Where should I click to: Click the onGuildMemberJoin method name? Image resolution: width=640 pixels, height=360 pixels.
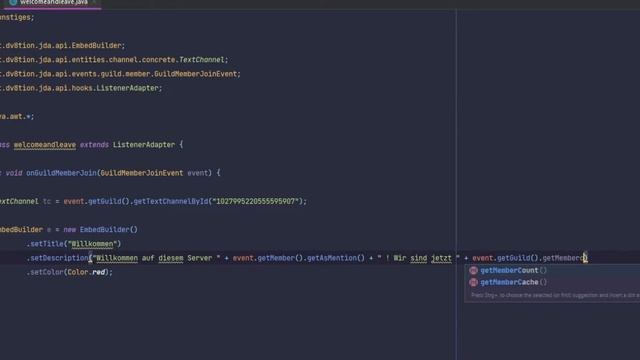pos(61,173)
